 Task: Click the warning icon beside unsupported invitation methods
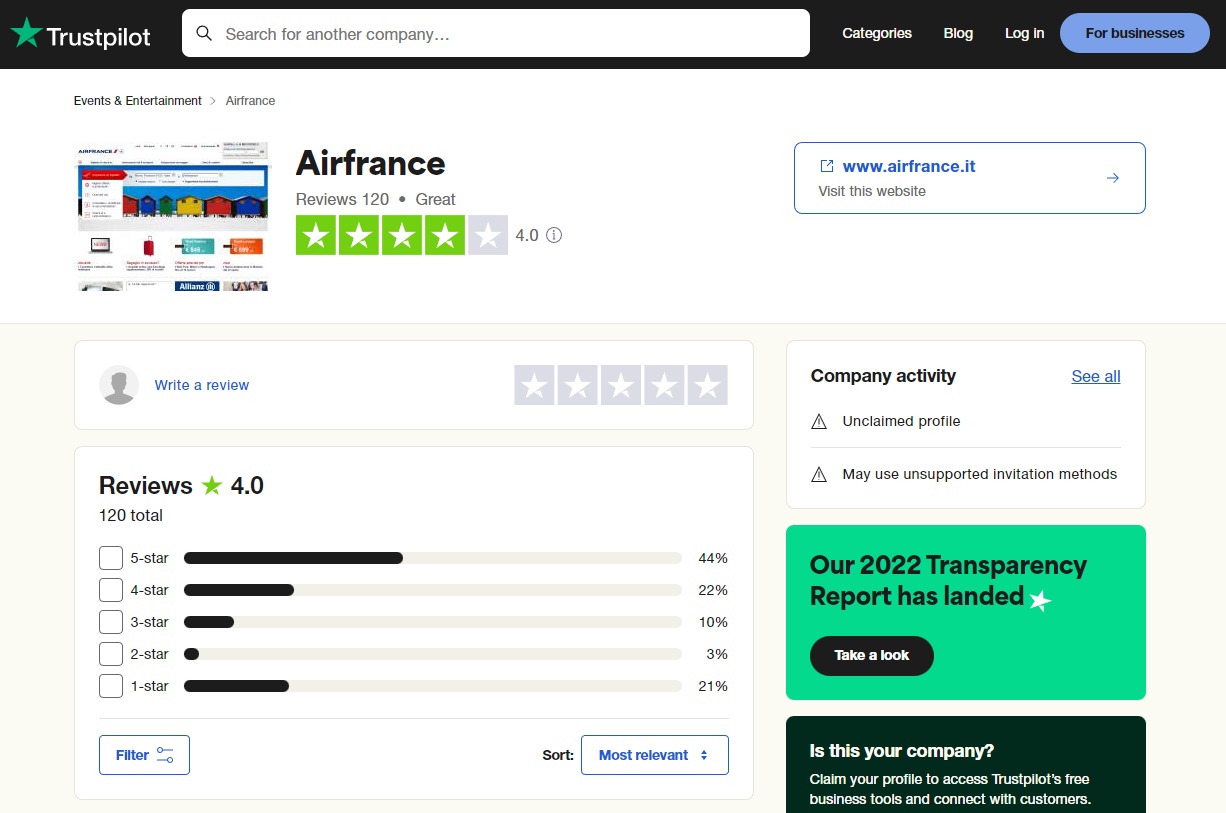[x=819, y=474]
